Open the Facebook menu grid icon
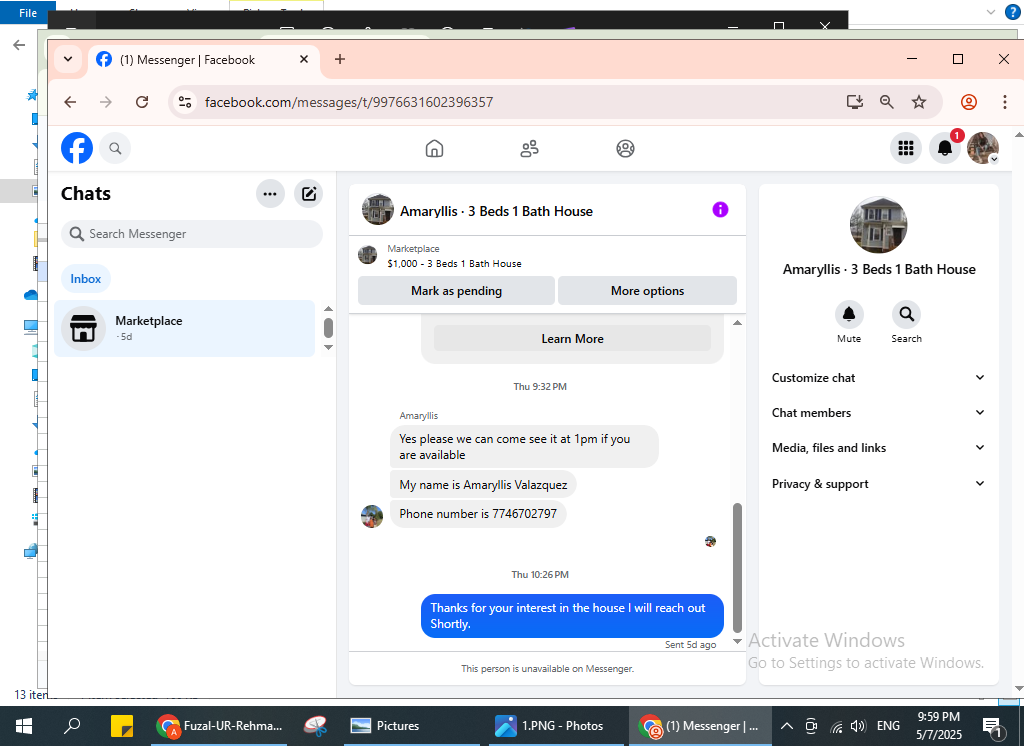The height and width of the screenshot is (746, 1024). (906, 148)
